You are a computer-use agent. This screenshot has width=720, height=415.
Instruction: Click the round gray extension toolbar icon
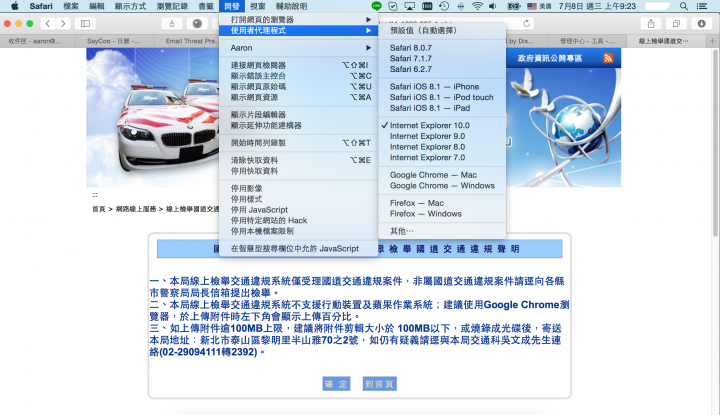pos(197,23)
